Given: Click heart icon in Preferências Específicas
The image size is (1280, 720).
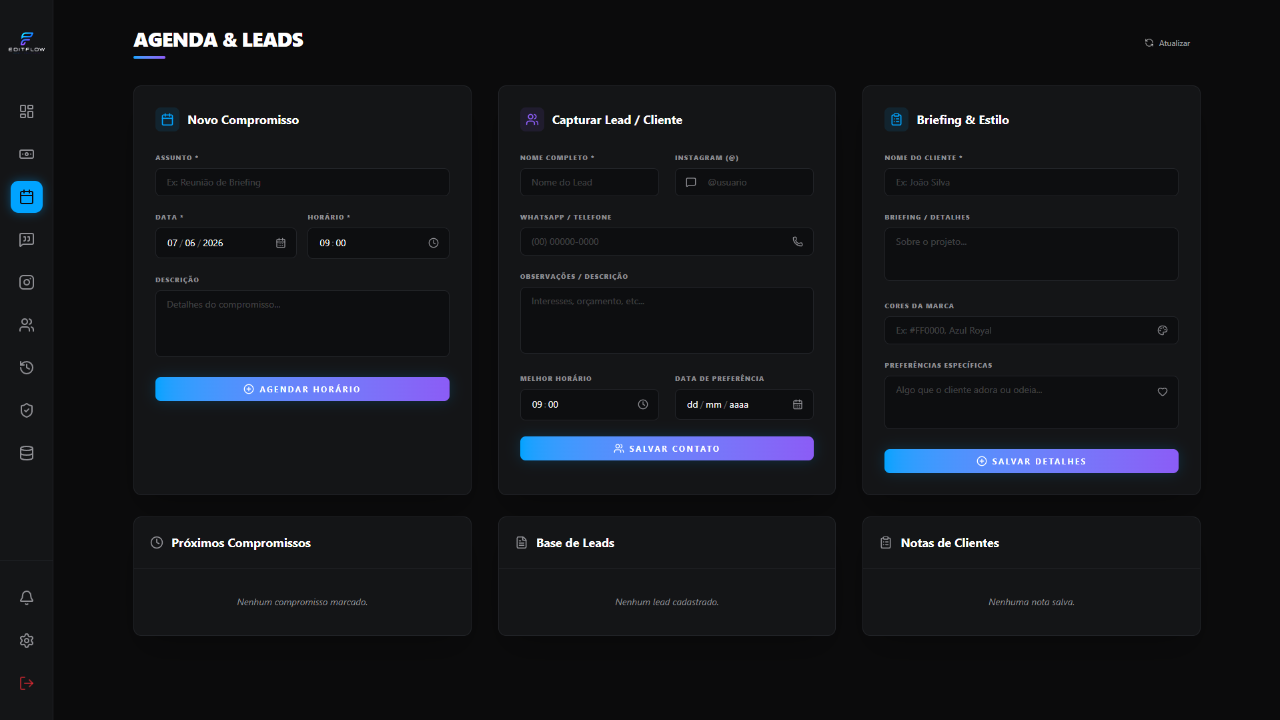Looking at the screenshot, I should click(x=1162, y=392).
